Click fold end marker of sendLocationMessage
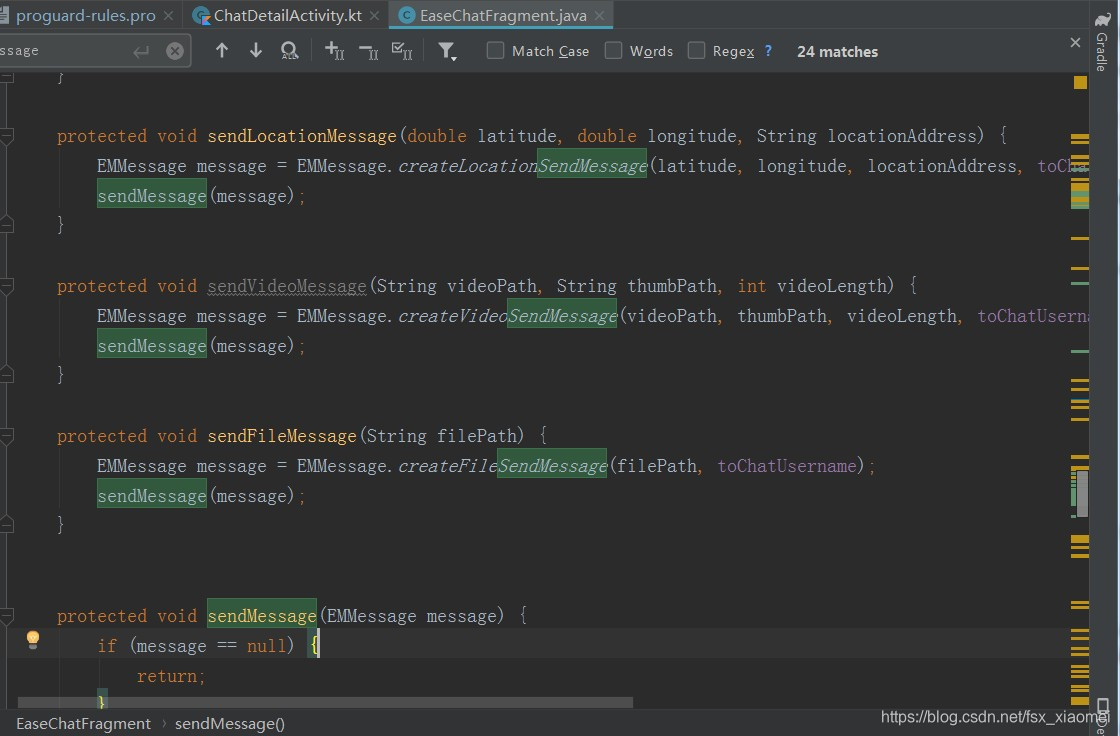Image resolution: width=1120 pixels, height=736 pixels. click(x=6, y=225)
